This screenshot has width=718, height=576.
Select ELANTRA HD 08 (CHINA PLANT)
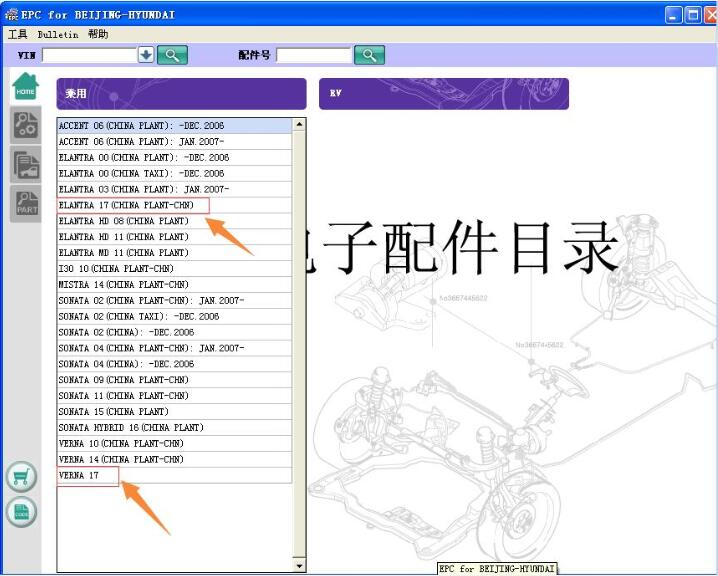pos(174,221)
